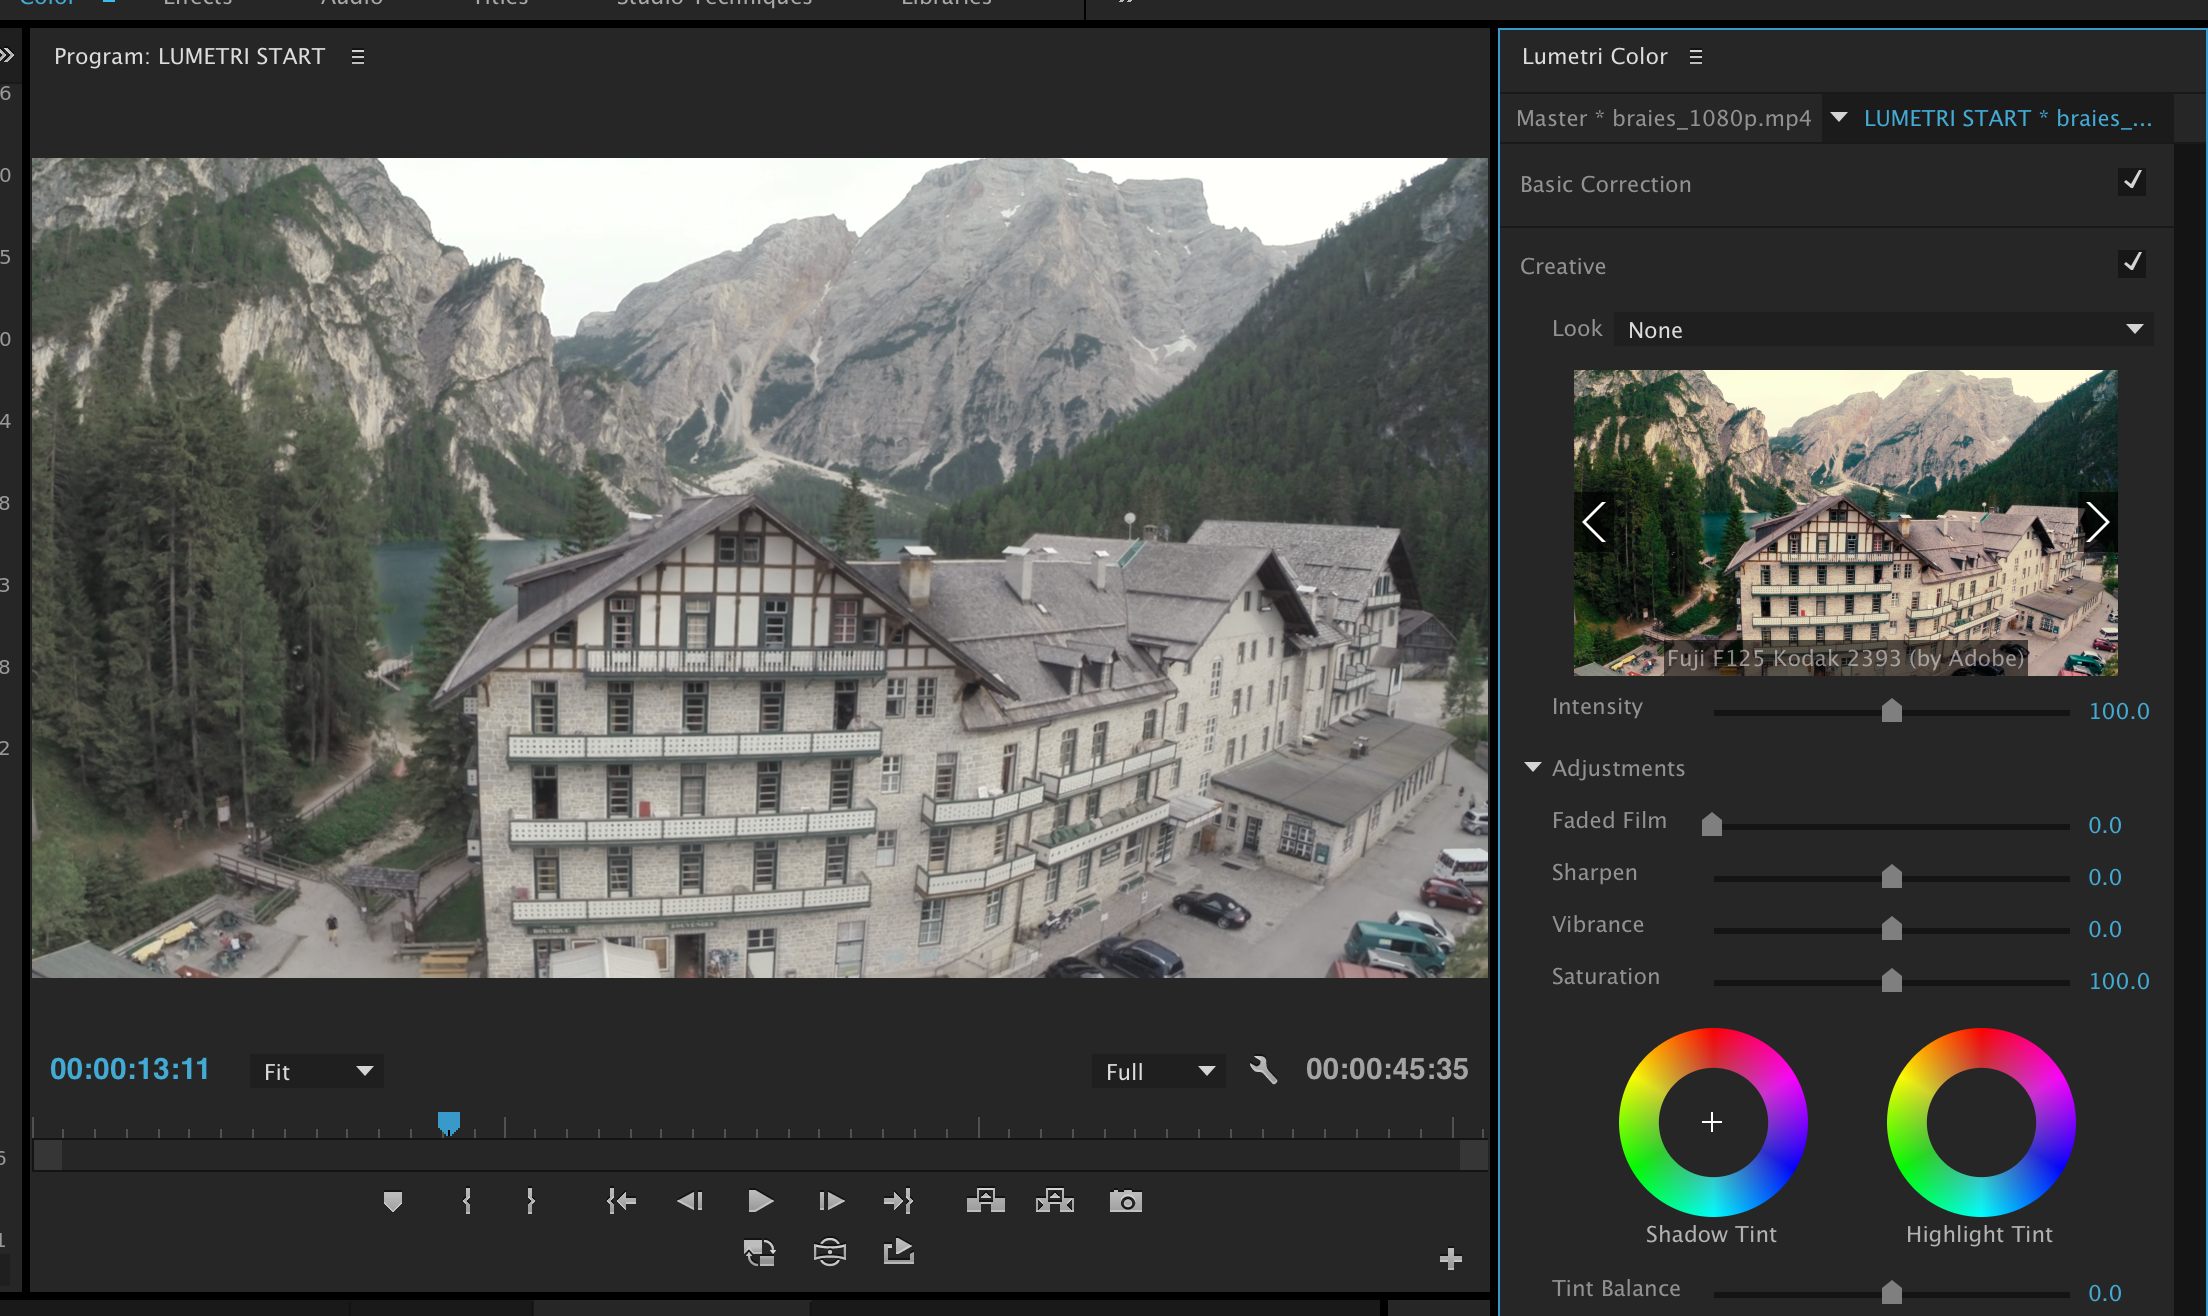This screenshot has width=2208, height=1316.
Task: Play the program monitor
Action: pos(760,1201)
